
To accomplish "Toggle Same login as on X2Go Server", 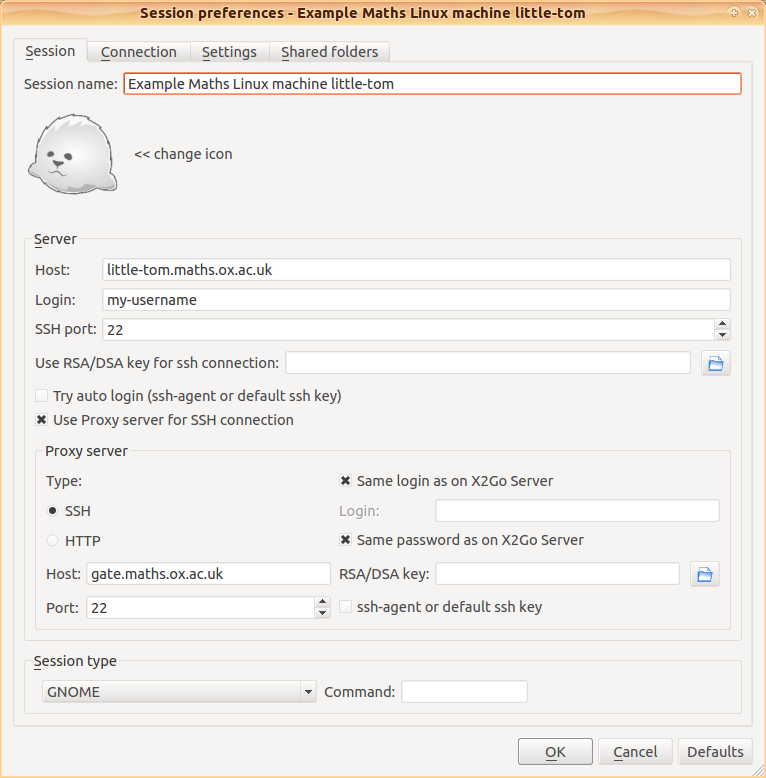I will click(x=345, y=480).
